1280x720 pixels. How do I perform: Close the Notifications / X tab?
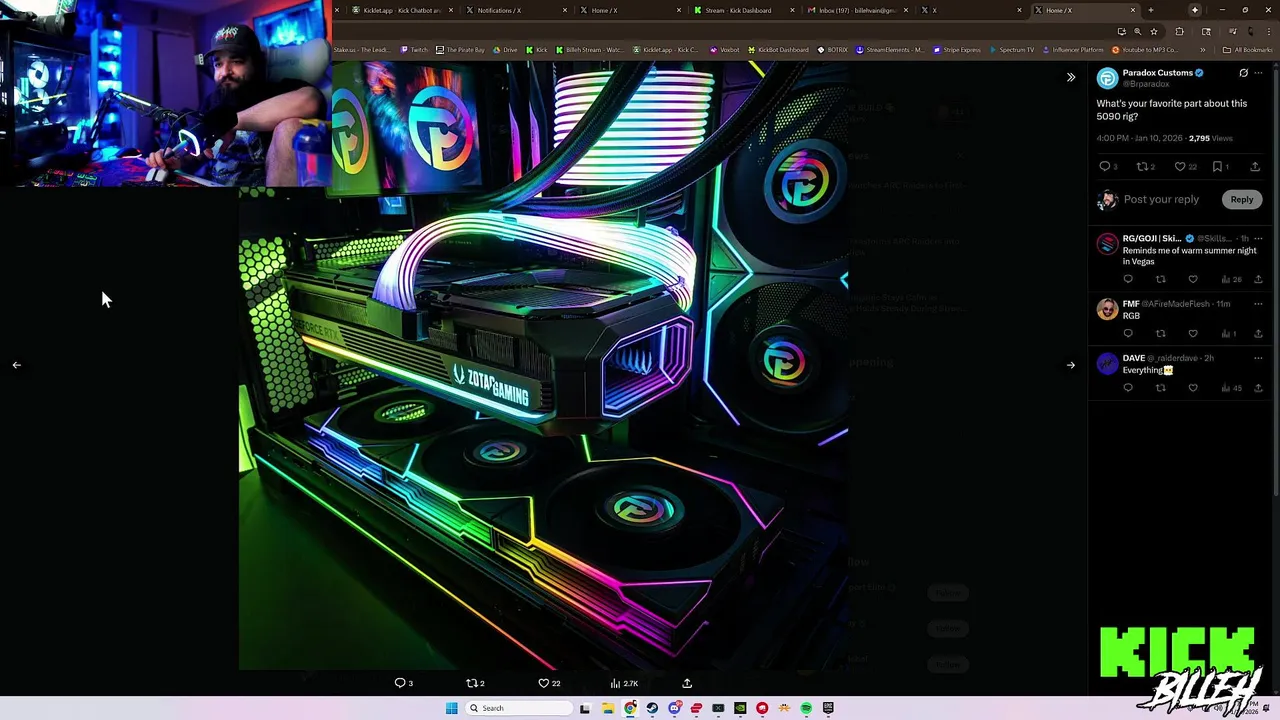[x=565, y=10]
